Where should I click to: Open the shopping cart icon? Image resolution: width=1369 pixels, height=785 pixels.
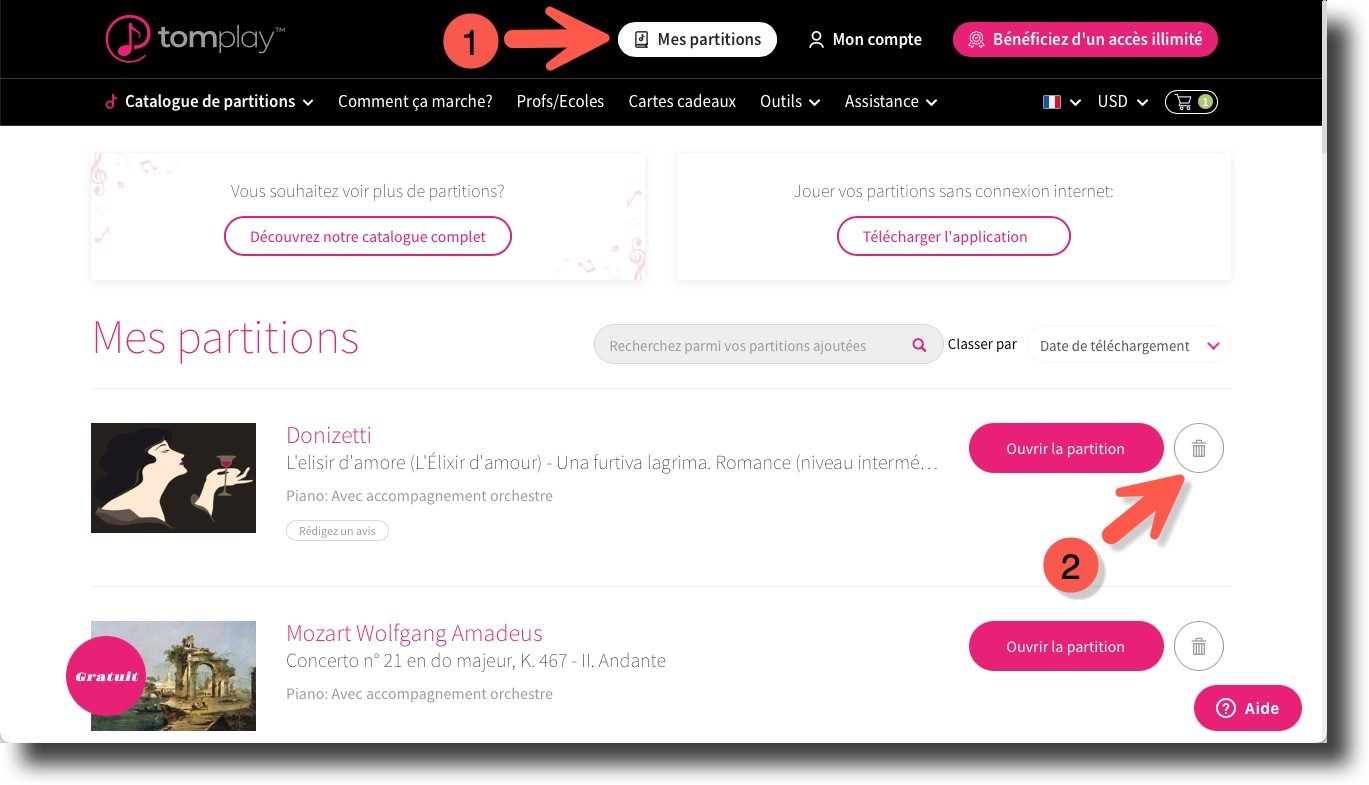(1191, 102)
